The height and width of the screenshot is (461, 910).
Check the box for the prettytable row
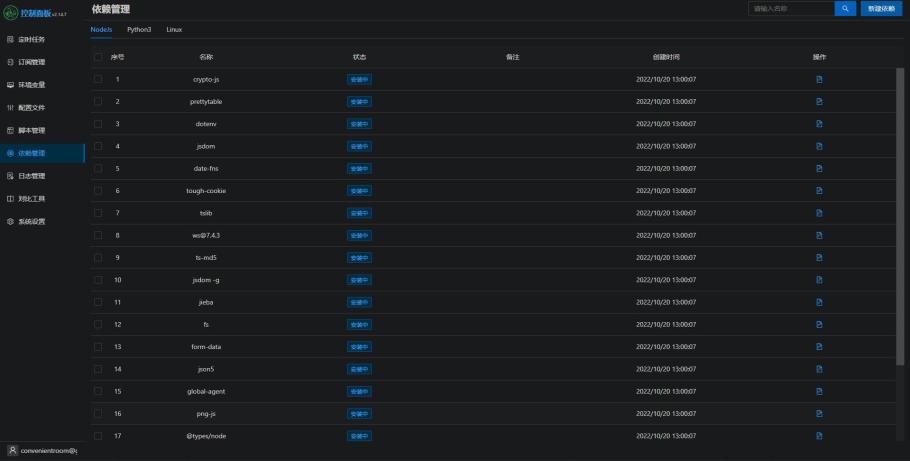[x=98, y=102]
